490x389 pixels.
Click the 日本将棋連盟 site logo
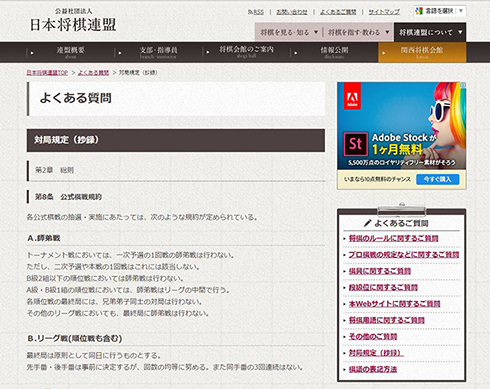tap(73, 21)
